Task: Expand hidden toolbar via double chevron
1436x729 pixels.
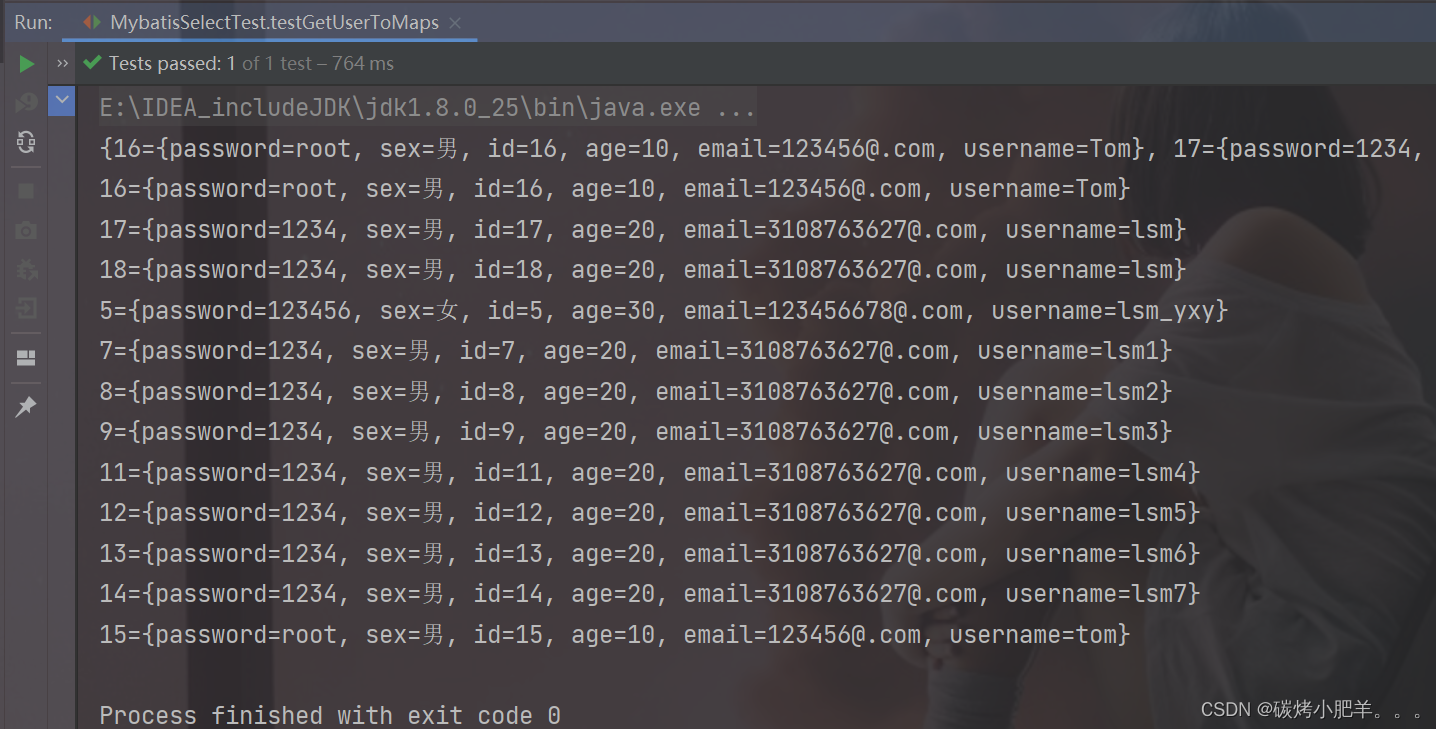Action: [63, 64]
